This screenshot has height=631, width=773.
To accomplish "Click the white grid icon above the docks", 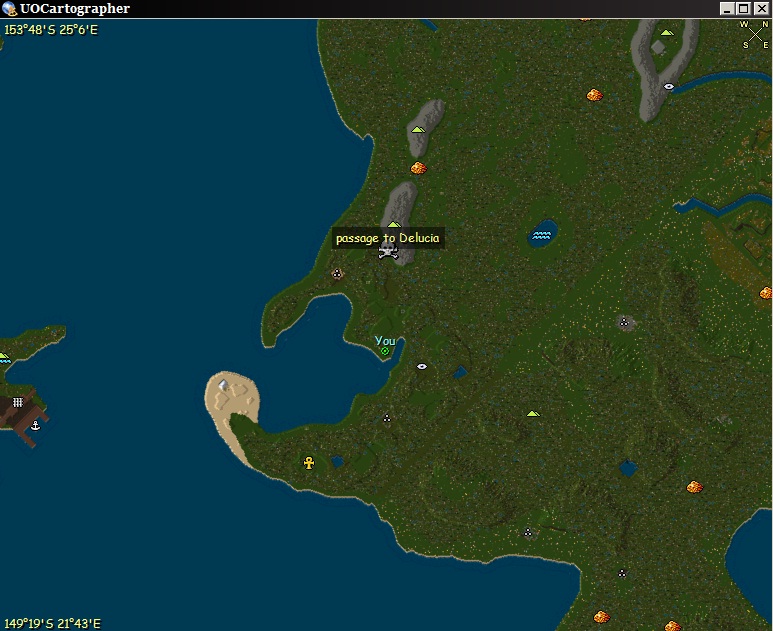I will click(x=18, y=402).
